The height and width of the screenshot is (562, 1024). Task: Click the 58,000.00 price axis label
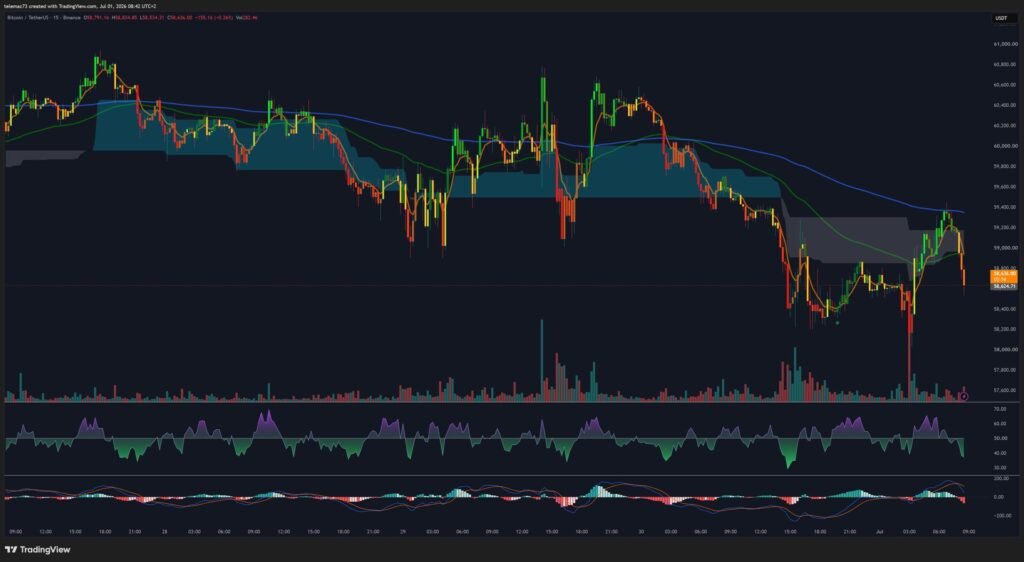1004,349
